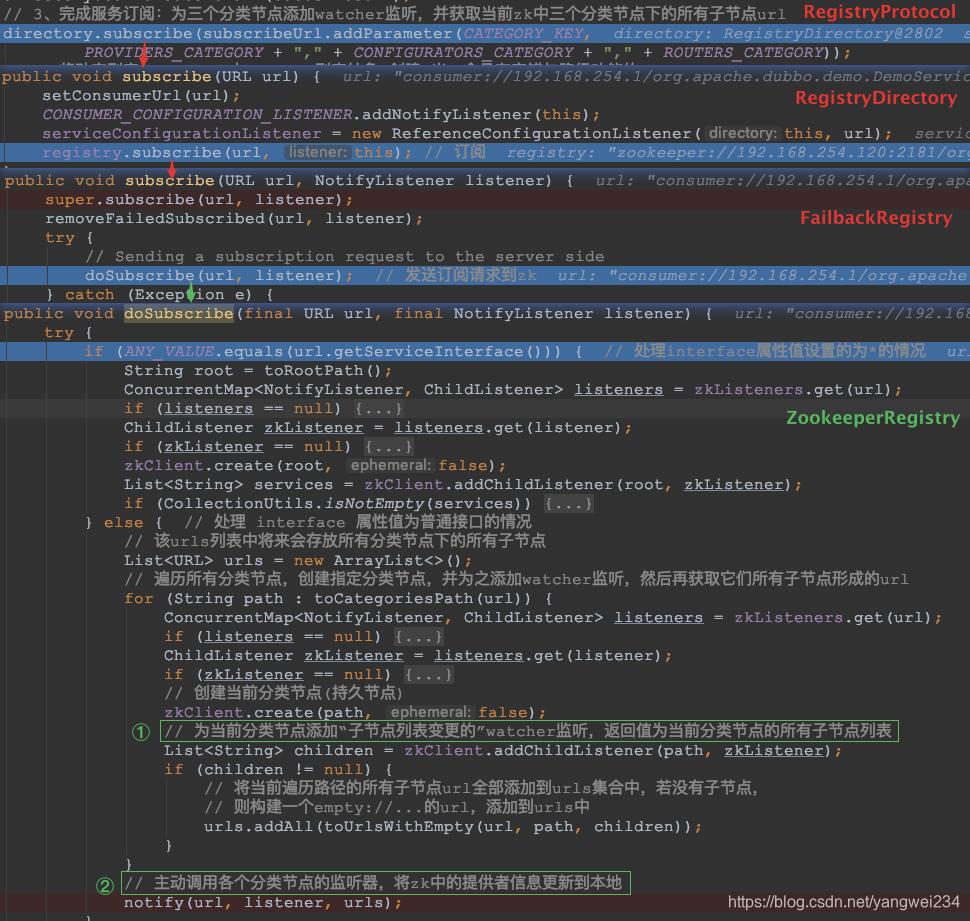Click addChildListener(path, zkListener) call
The image size is (970, 921).
pos(663,750)
